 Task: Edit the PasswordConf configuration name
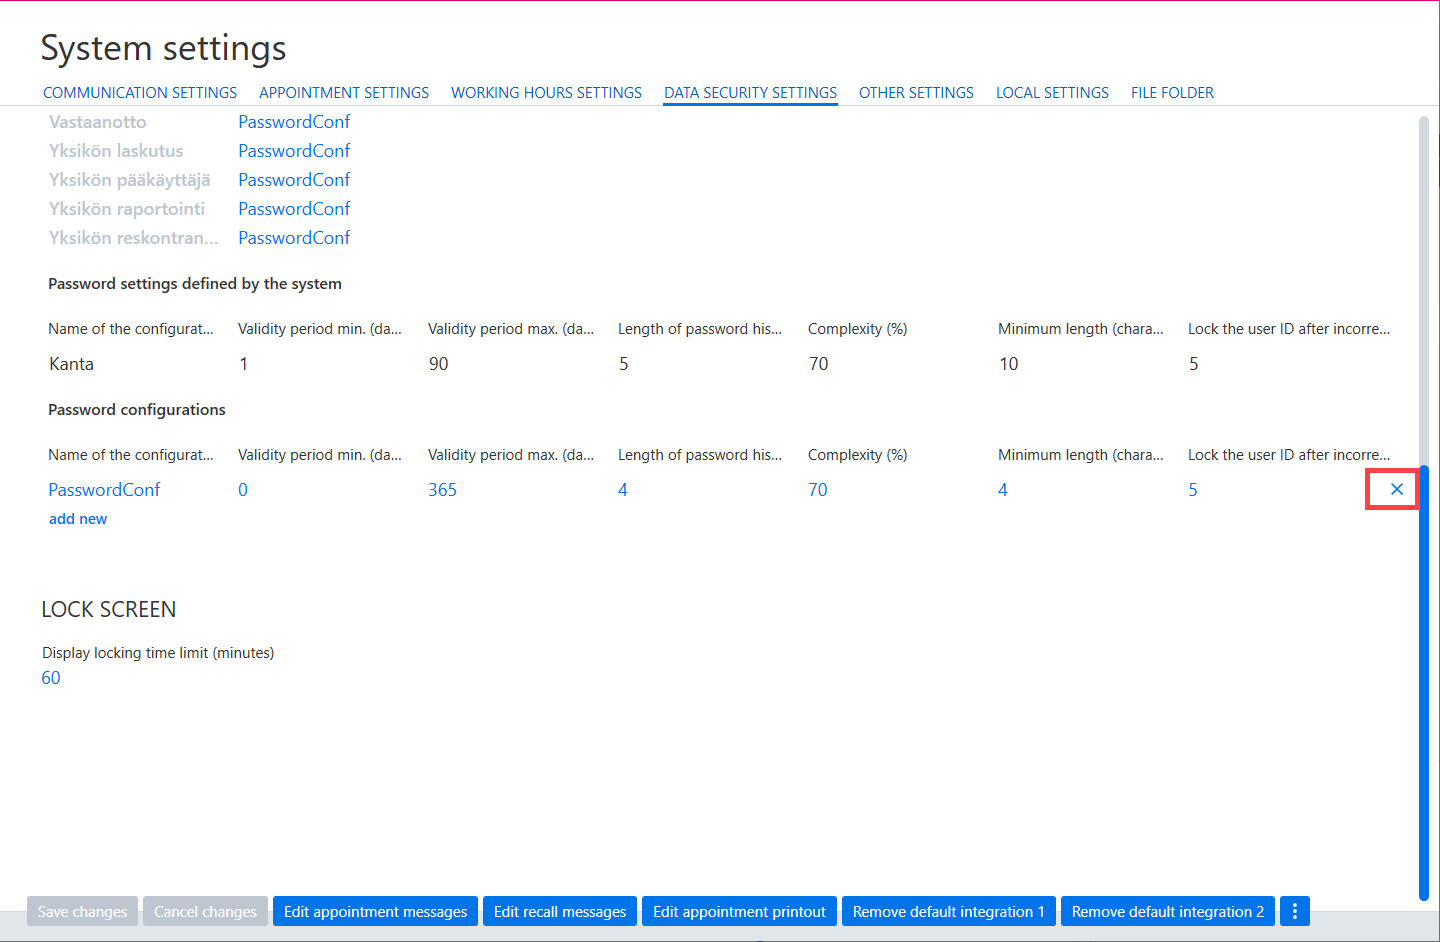point(104,490)
